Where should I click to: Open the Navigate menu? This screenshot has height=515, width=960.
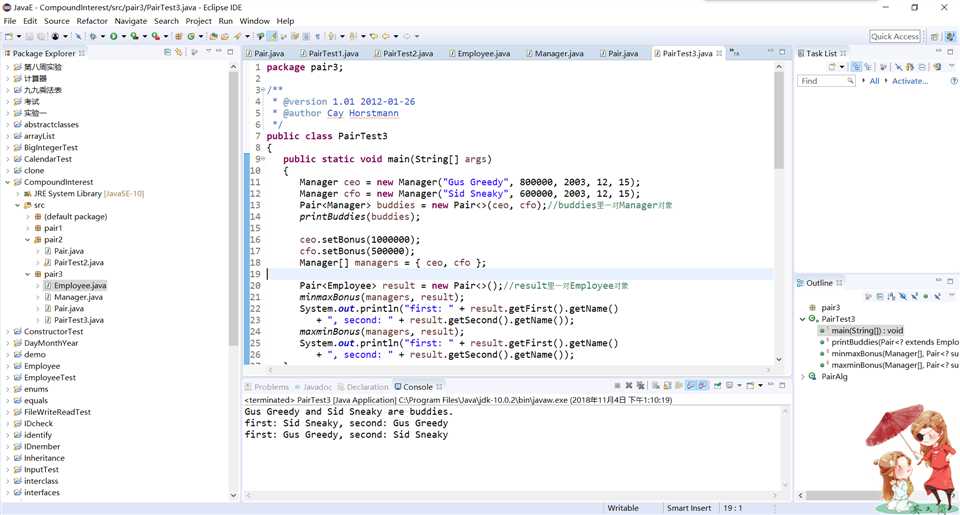coord(130,21)
